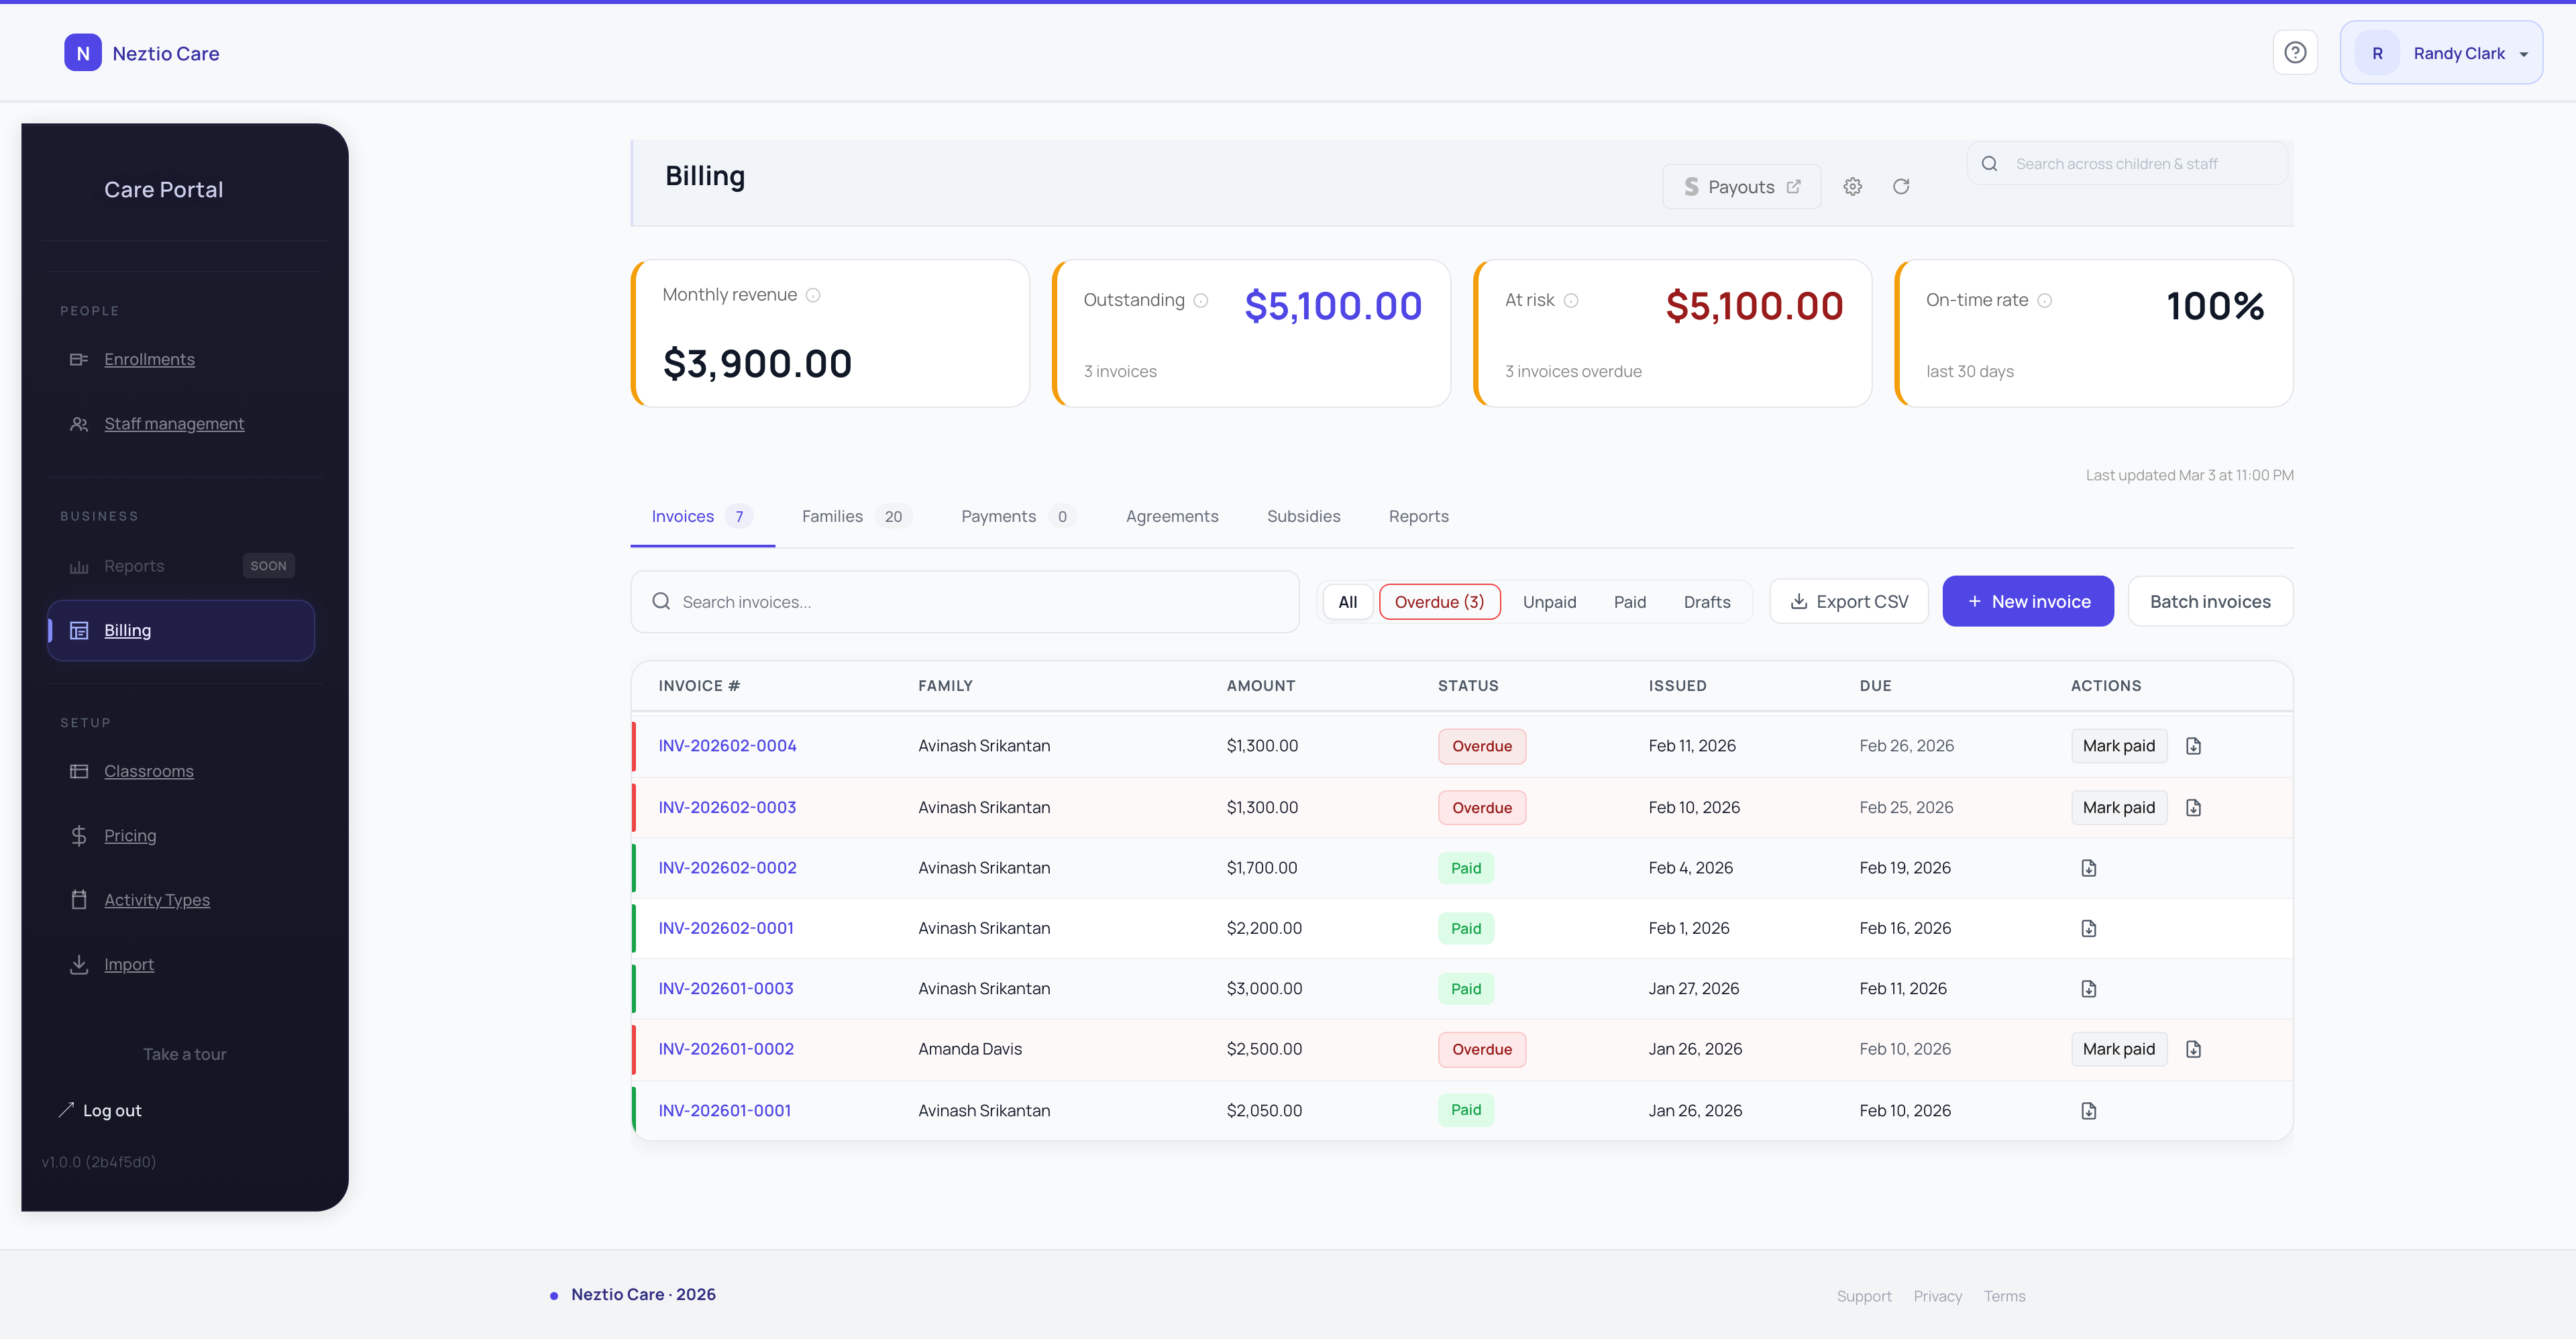This screenshot has width=2576, height=1339.
Task: Create a new invoice
Action: [x=2028, y=601]
